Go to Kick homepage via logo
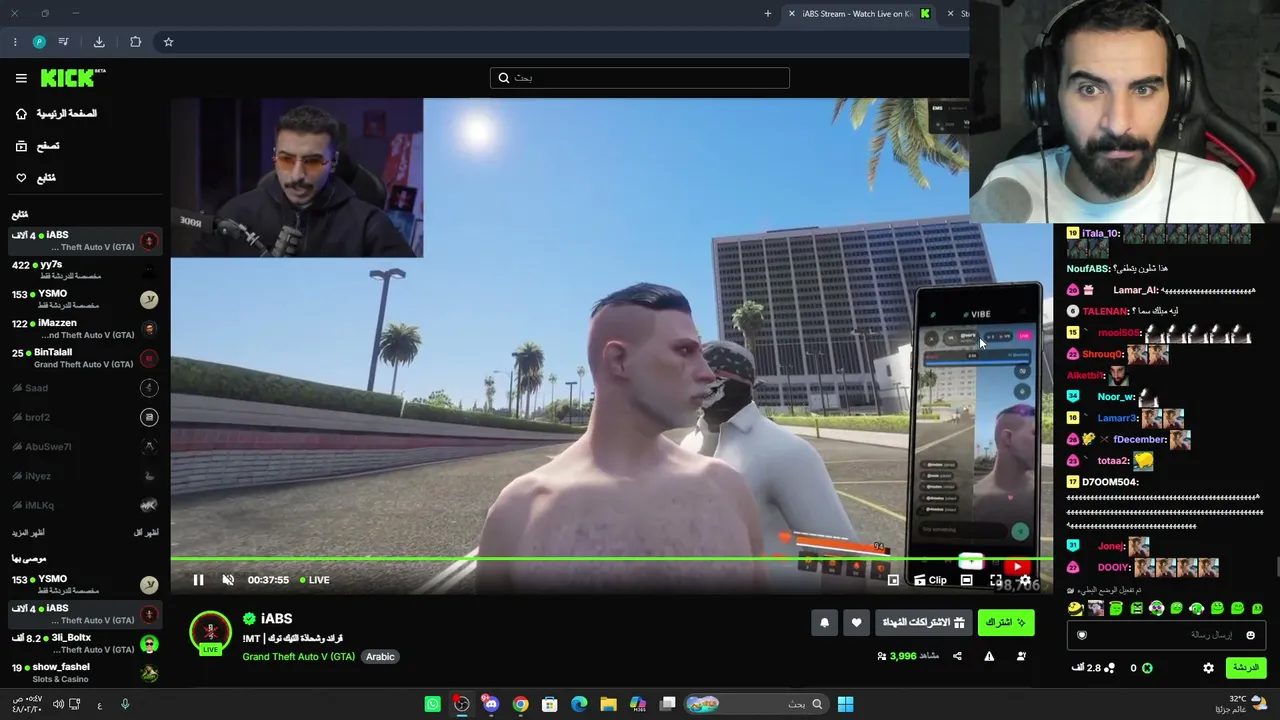The width and height of the screenshot is (1280, 720). point(73,78)
